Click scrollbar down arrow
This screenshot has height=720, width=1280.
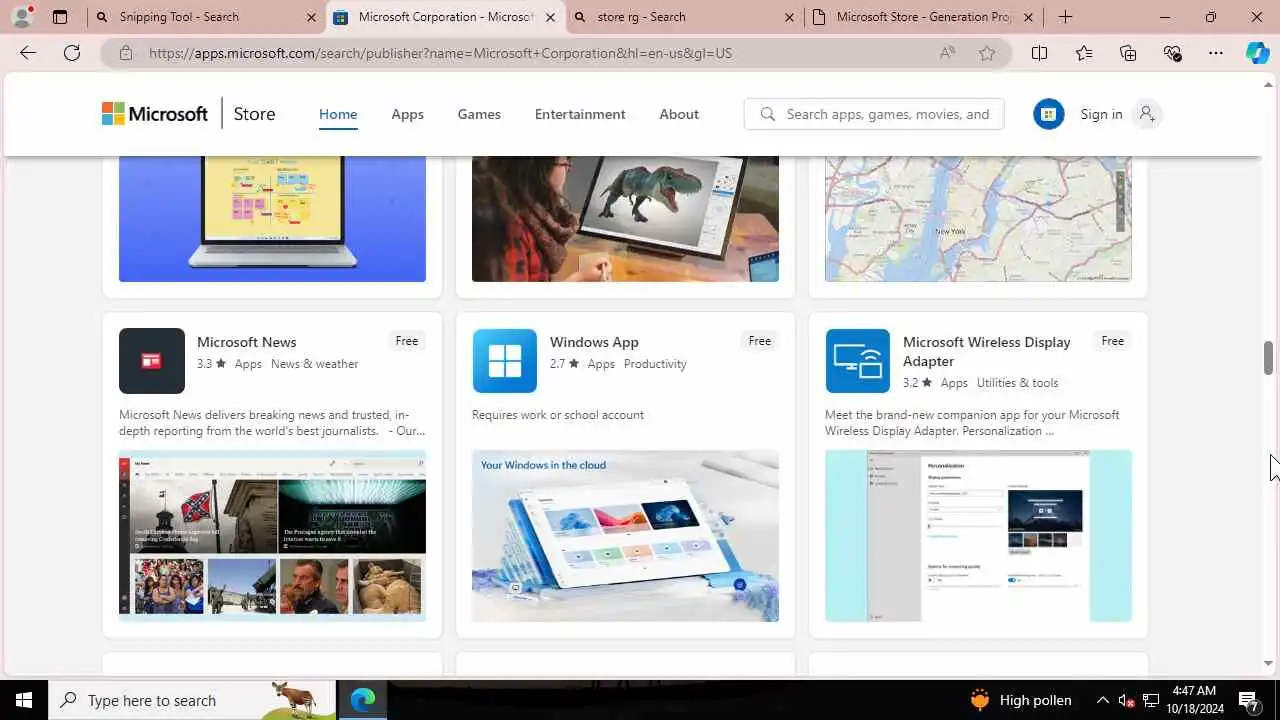[1268, 663]
